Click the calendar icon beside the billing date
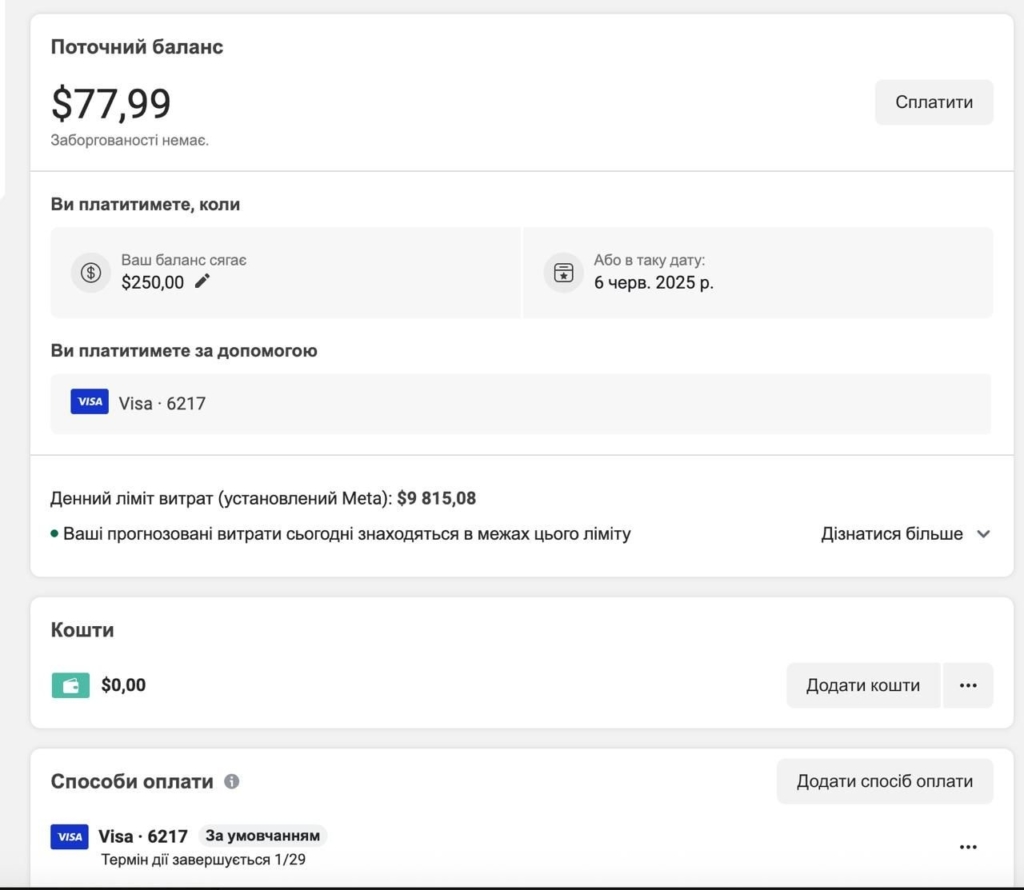The image size is (1024, 890). pyautogui.click(x=564, y=273)
